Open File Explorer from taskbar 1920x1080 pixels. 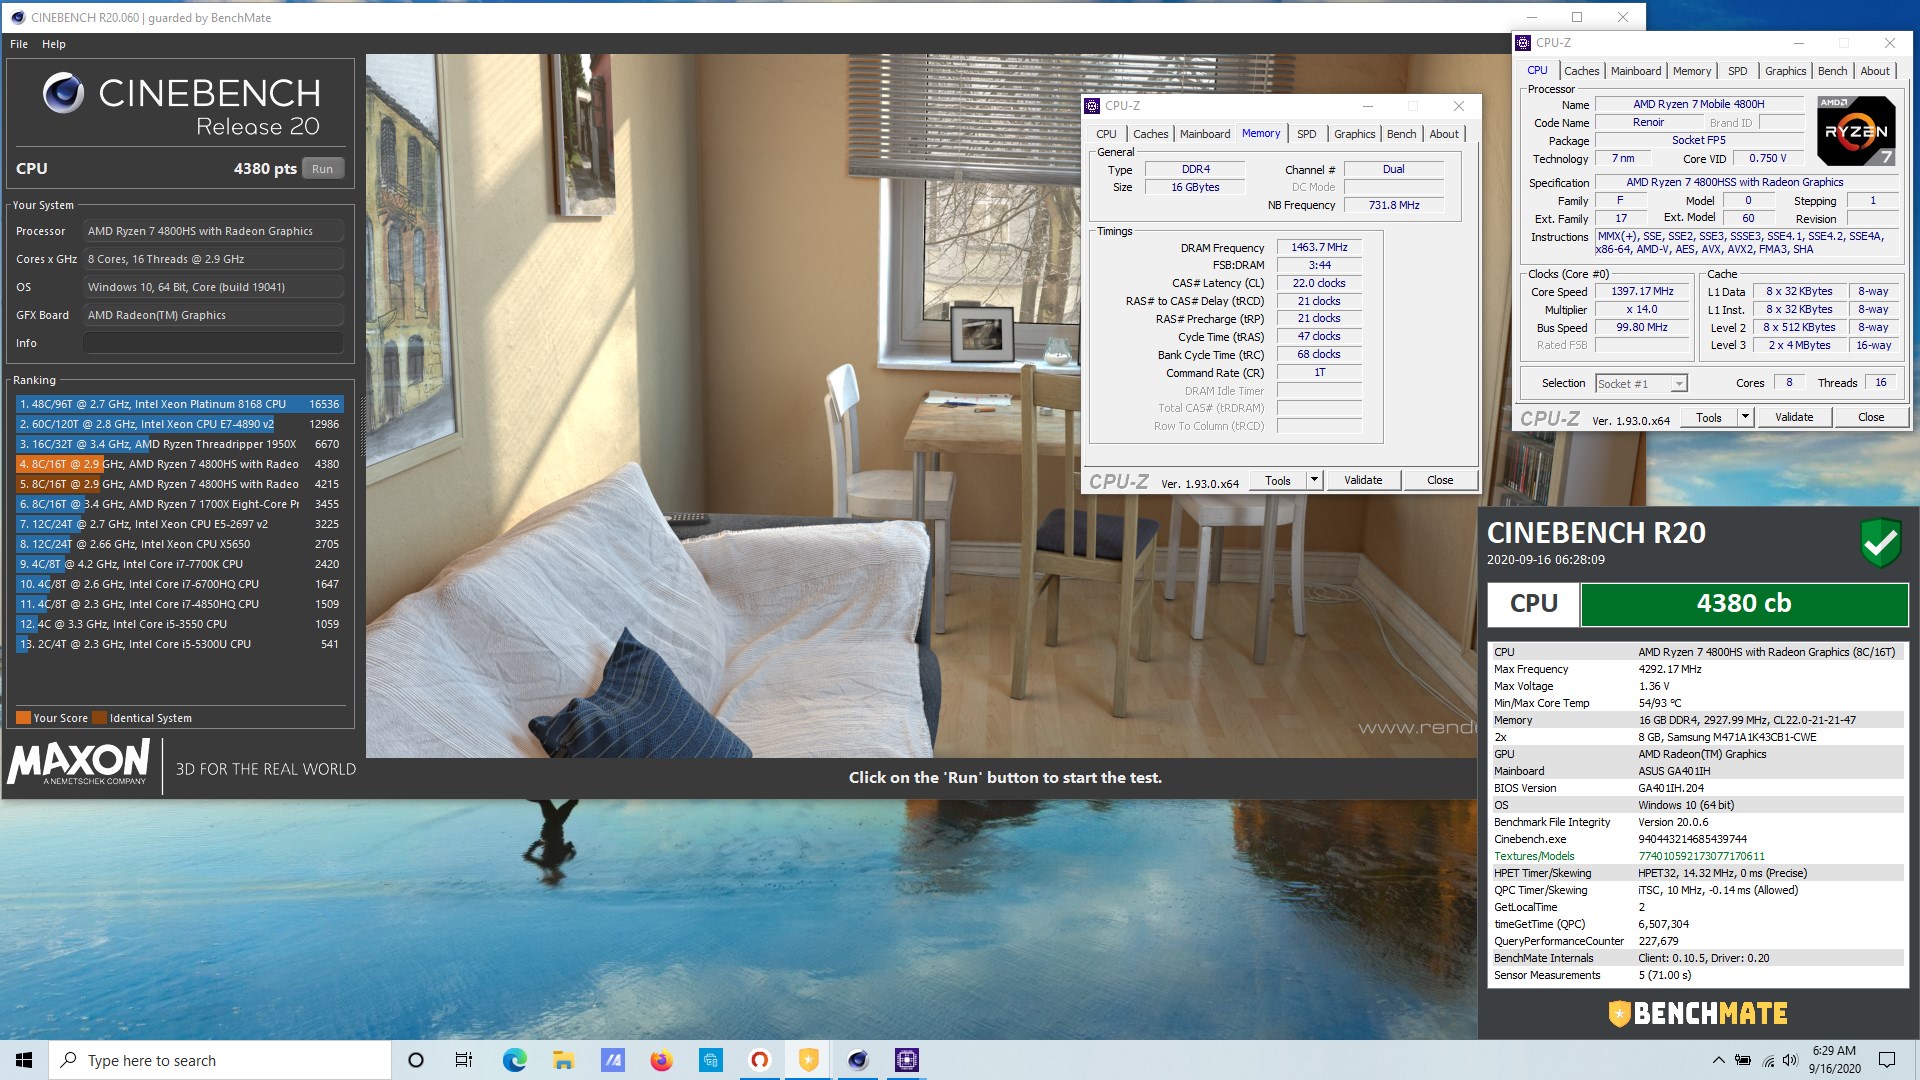click(563, 1060)
